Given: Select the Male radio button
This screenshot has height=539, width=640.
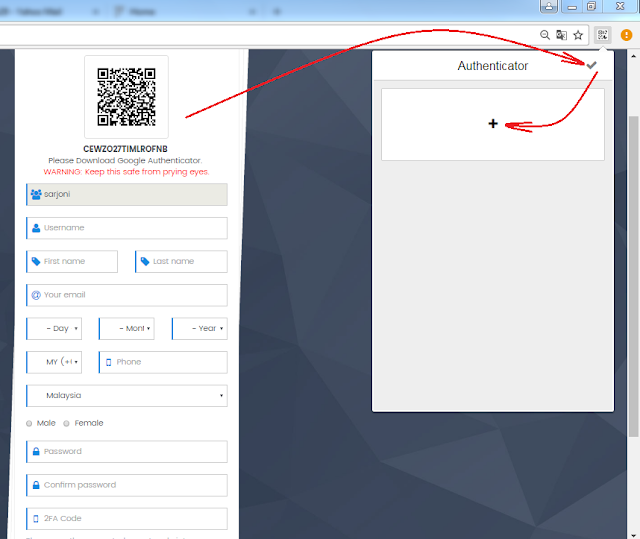Looking at the screenshot, I should point(29,424).
